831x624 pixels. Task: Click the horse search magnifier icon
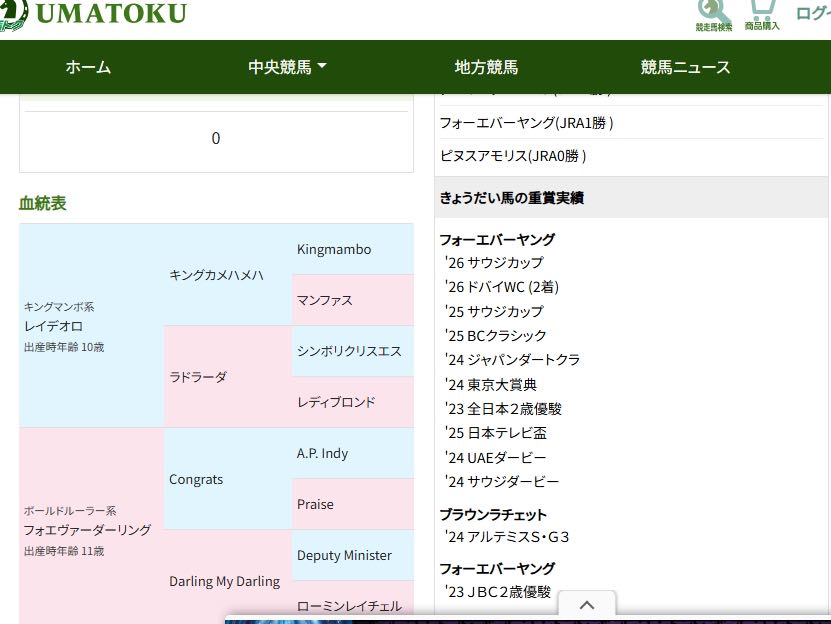pos(714,12)
